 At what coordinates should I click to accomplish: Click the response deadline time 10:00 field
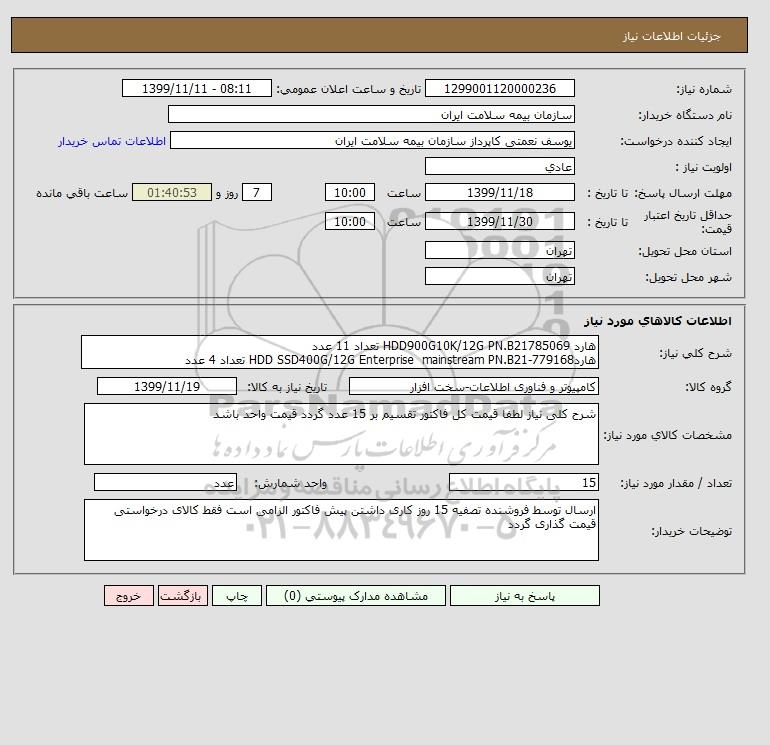coord(350,193)
